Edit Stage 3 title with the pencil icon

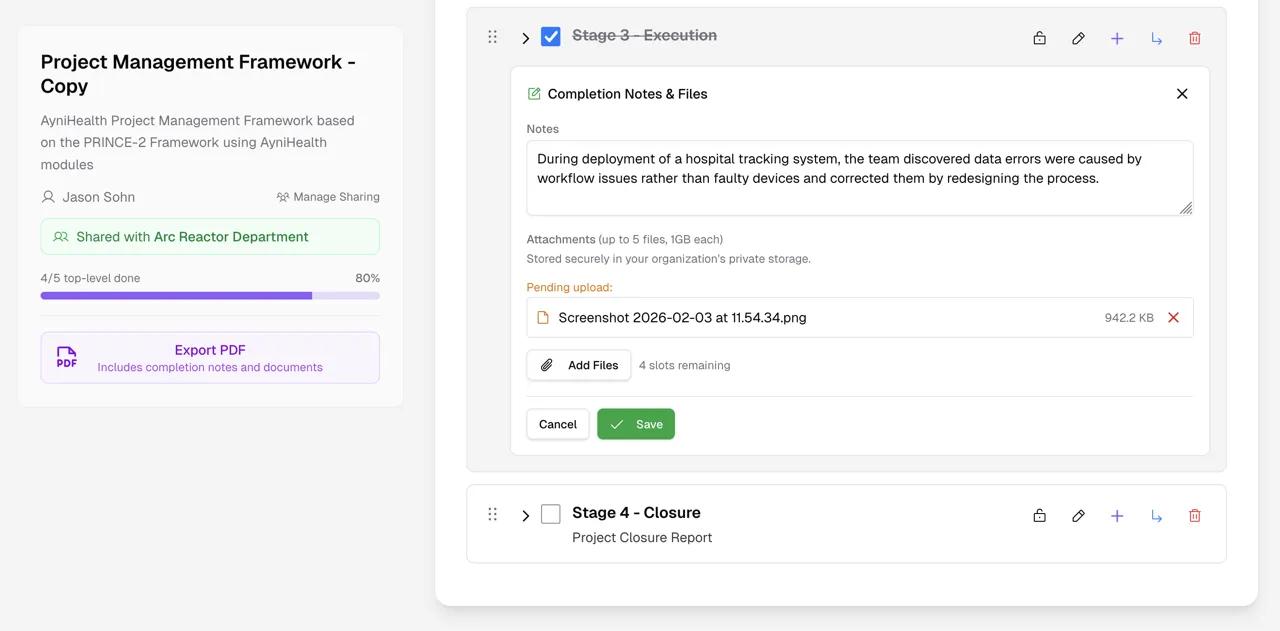pos(1078,37)
